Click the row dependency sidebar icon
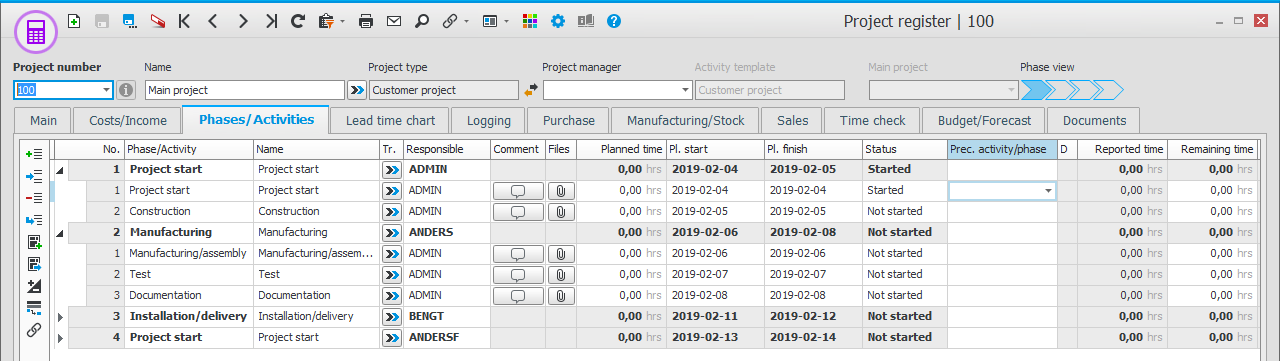This screenshot has width=1280, height=361. [34, 308]
